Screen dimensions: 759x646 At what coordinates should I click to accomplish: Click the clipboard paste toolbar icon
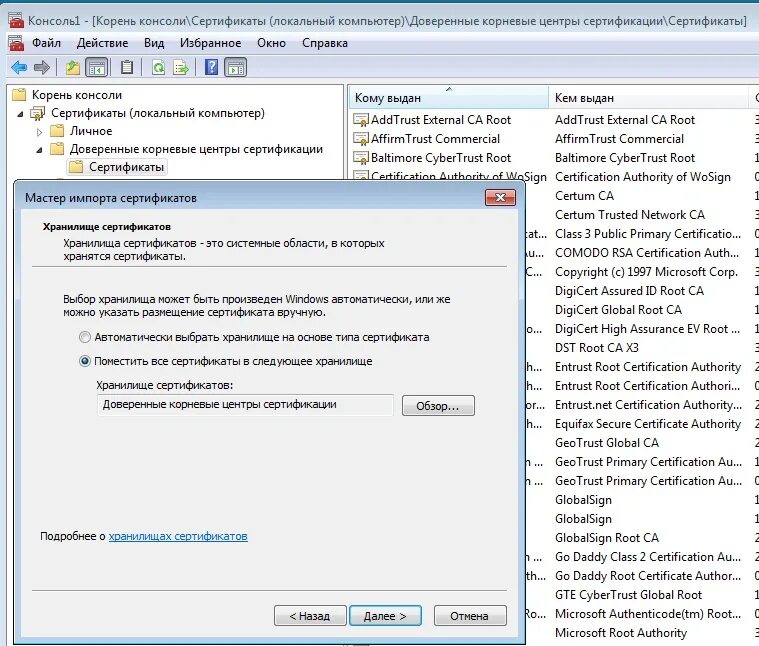click(x=127, y=67)
